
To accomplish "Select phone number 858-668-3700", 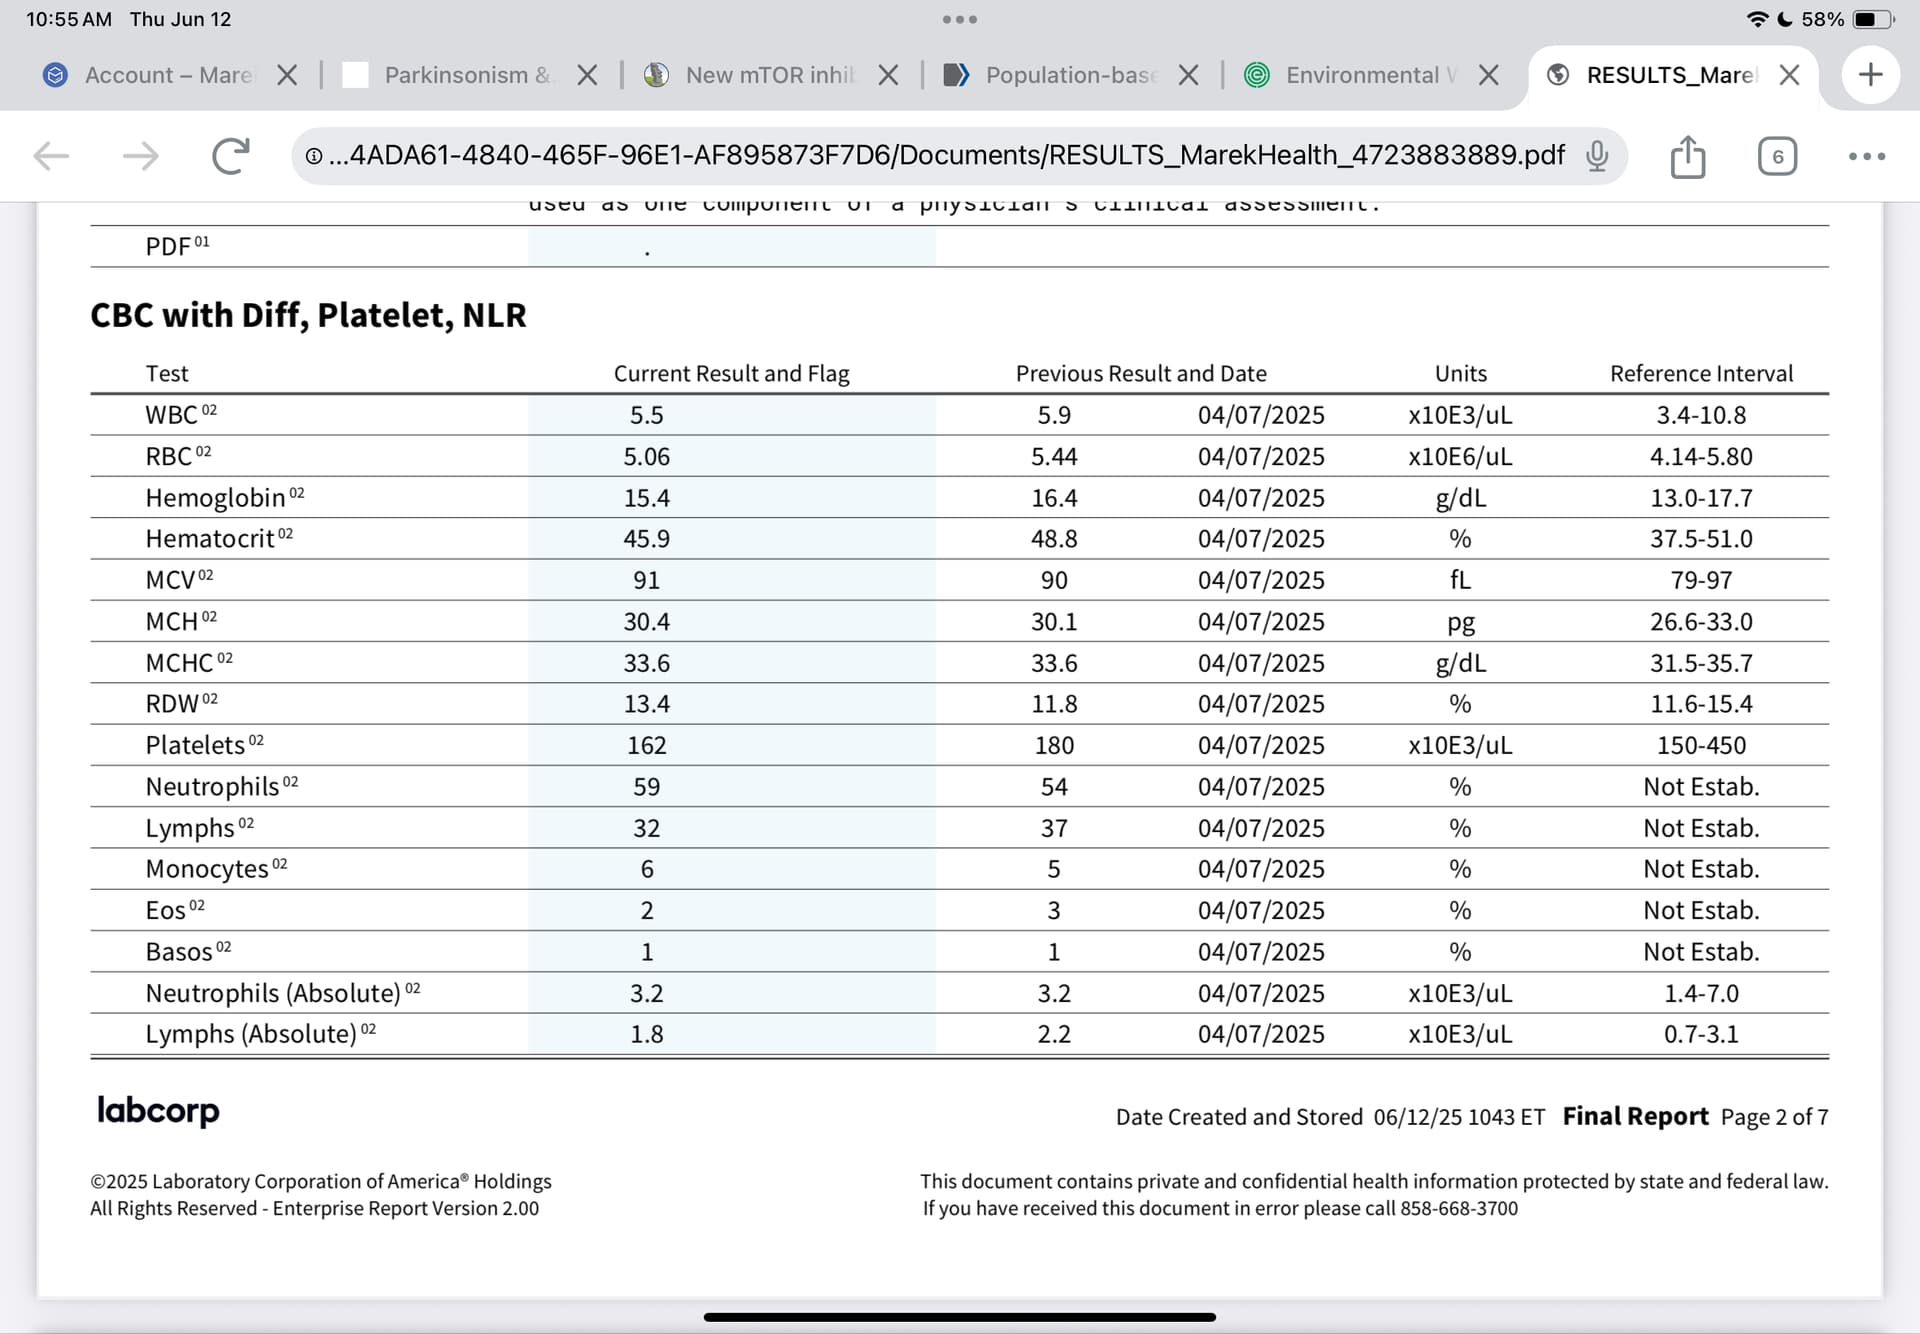I will tap(1459, 1208).
